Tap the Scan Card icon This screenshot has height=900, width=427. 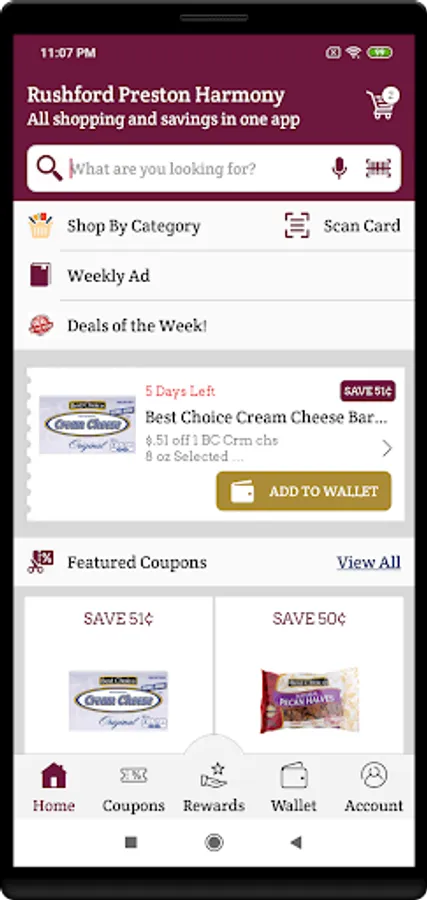point(297,226)
